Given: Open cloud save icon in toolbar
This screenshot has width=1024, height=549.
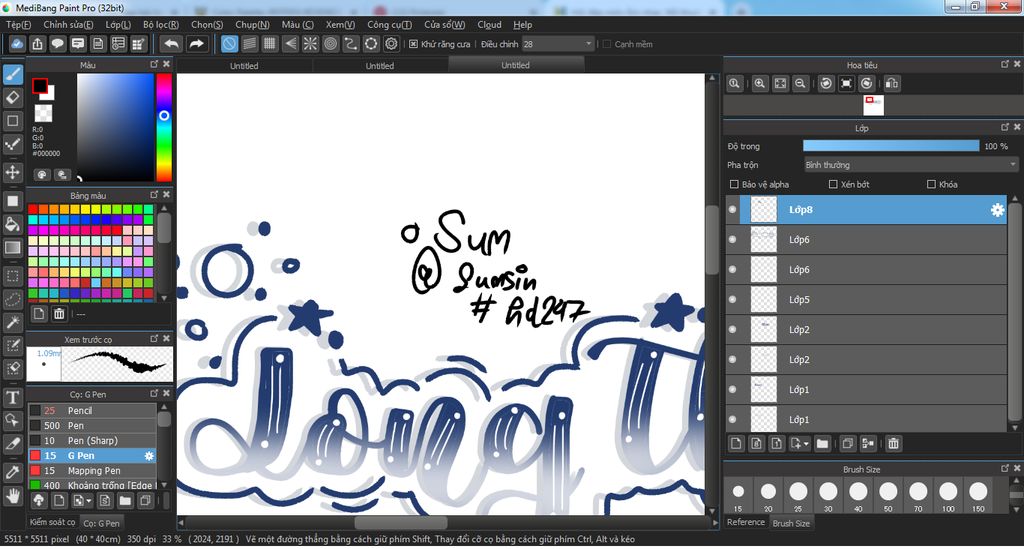Looking at the screenshot, I should pos(17,44).
